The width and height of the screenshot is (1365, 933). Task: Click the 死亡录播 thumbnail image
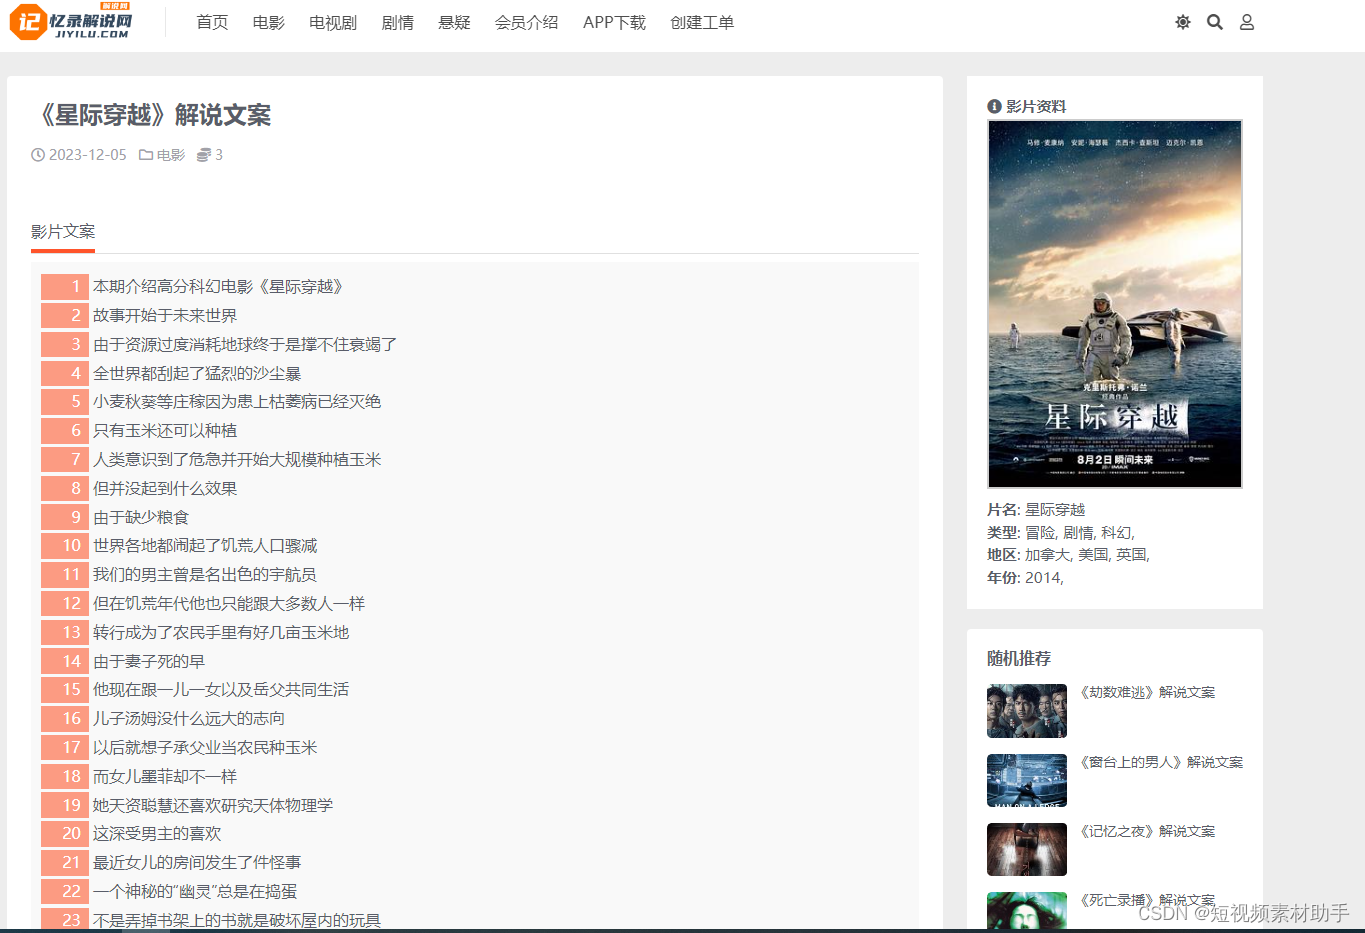(1027, 911)
